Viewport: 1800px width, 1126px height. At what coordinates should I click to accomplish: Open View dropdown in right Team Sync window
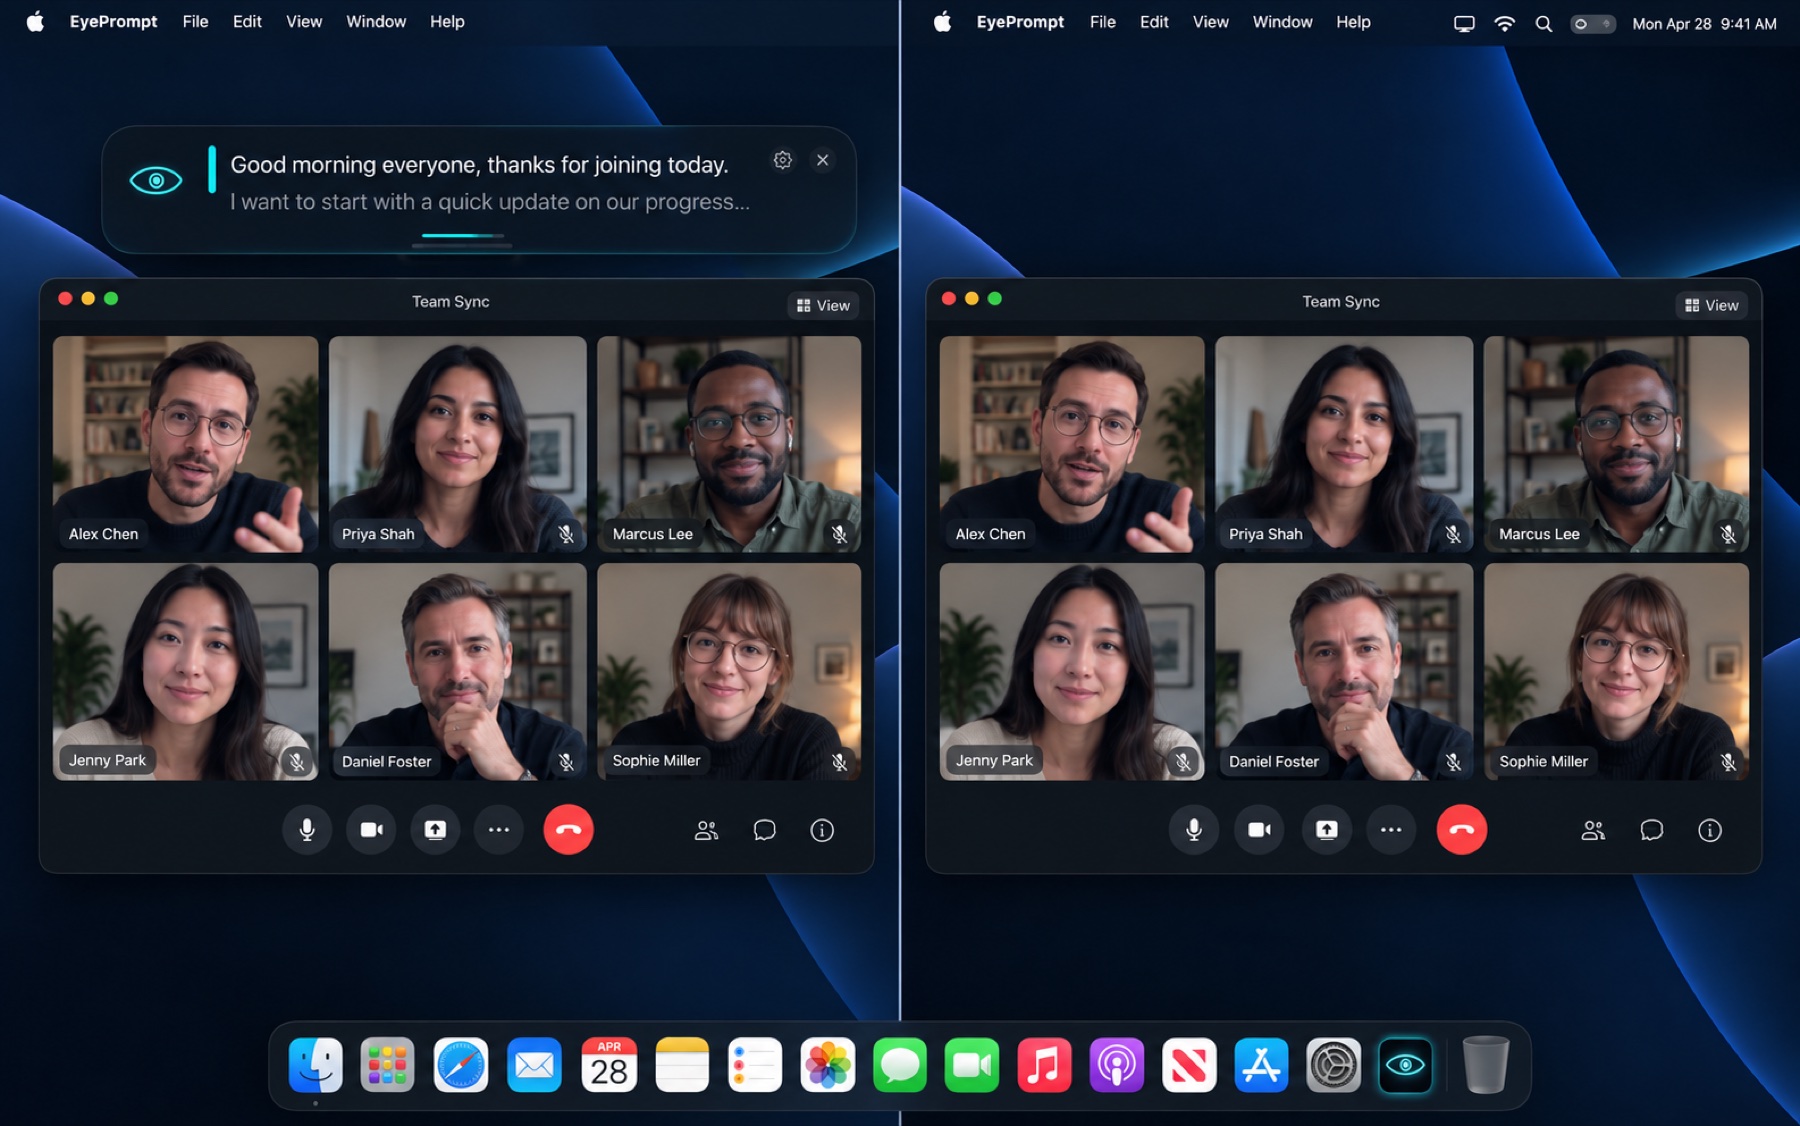click(1711, 305)
